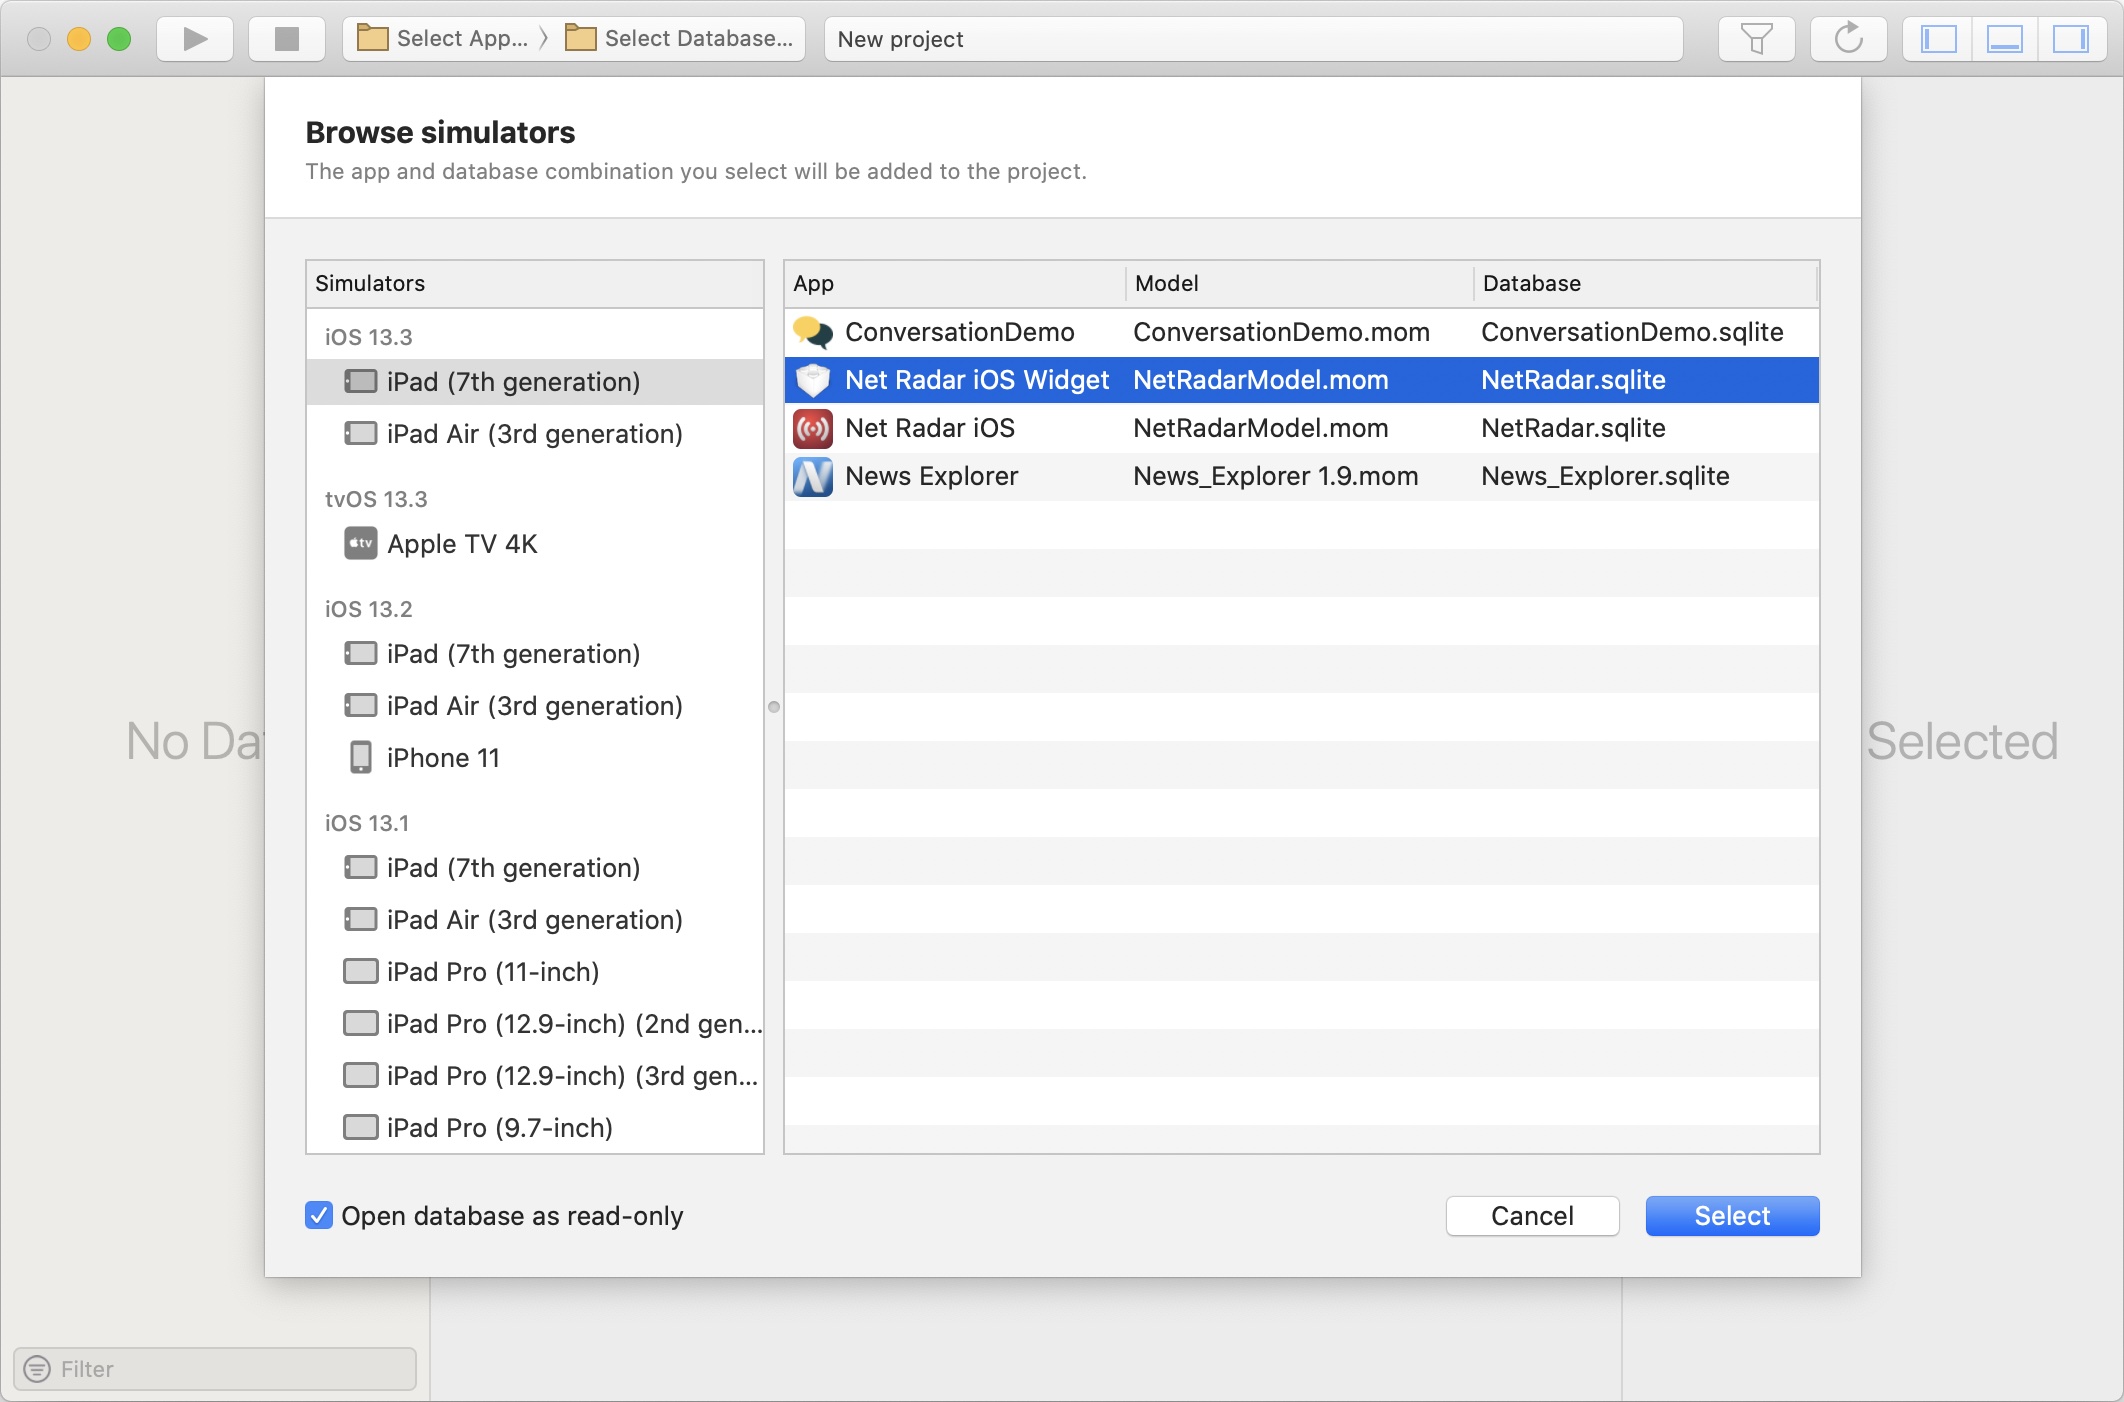Select the ConversationDemo.sqlite database cell
Image resolution: width=2124 pixels, height=1402 pixels.
1632,332
